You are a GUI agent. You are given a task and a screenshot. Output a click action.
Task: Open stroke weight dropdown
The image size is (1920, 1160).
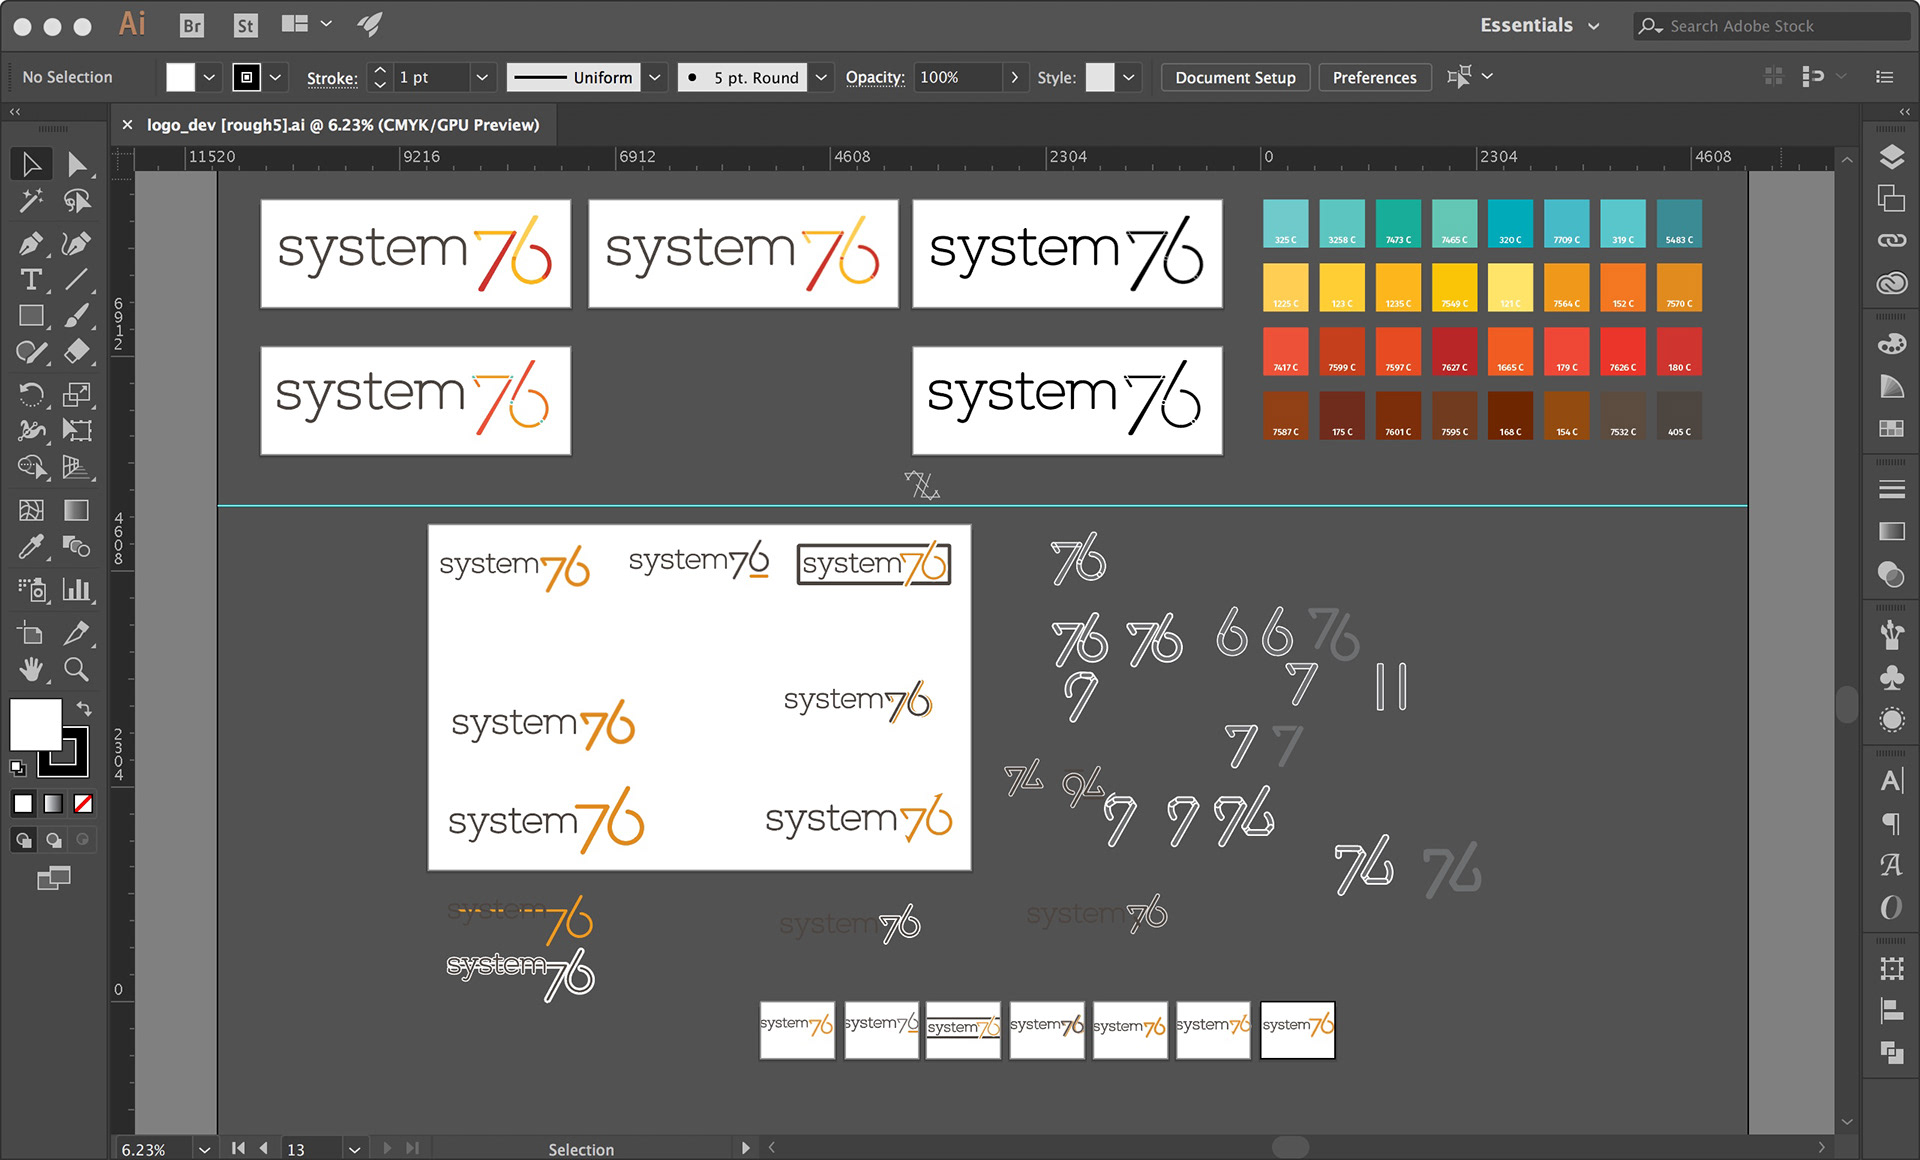(x=482, y=77)
